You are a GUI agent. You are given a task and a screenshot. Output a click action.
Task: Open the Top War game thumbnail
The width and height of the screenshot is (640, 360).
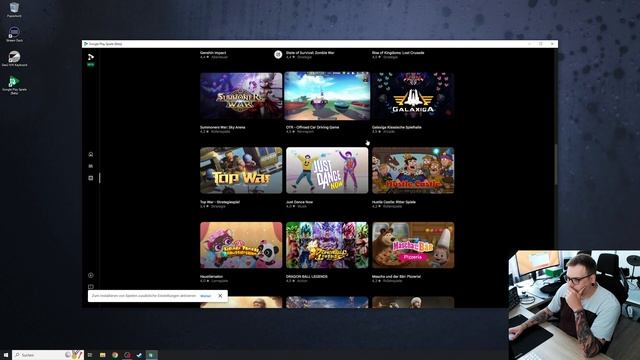click(241, 171)
